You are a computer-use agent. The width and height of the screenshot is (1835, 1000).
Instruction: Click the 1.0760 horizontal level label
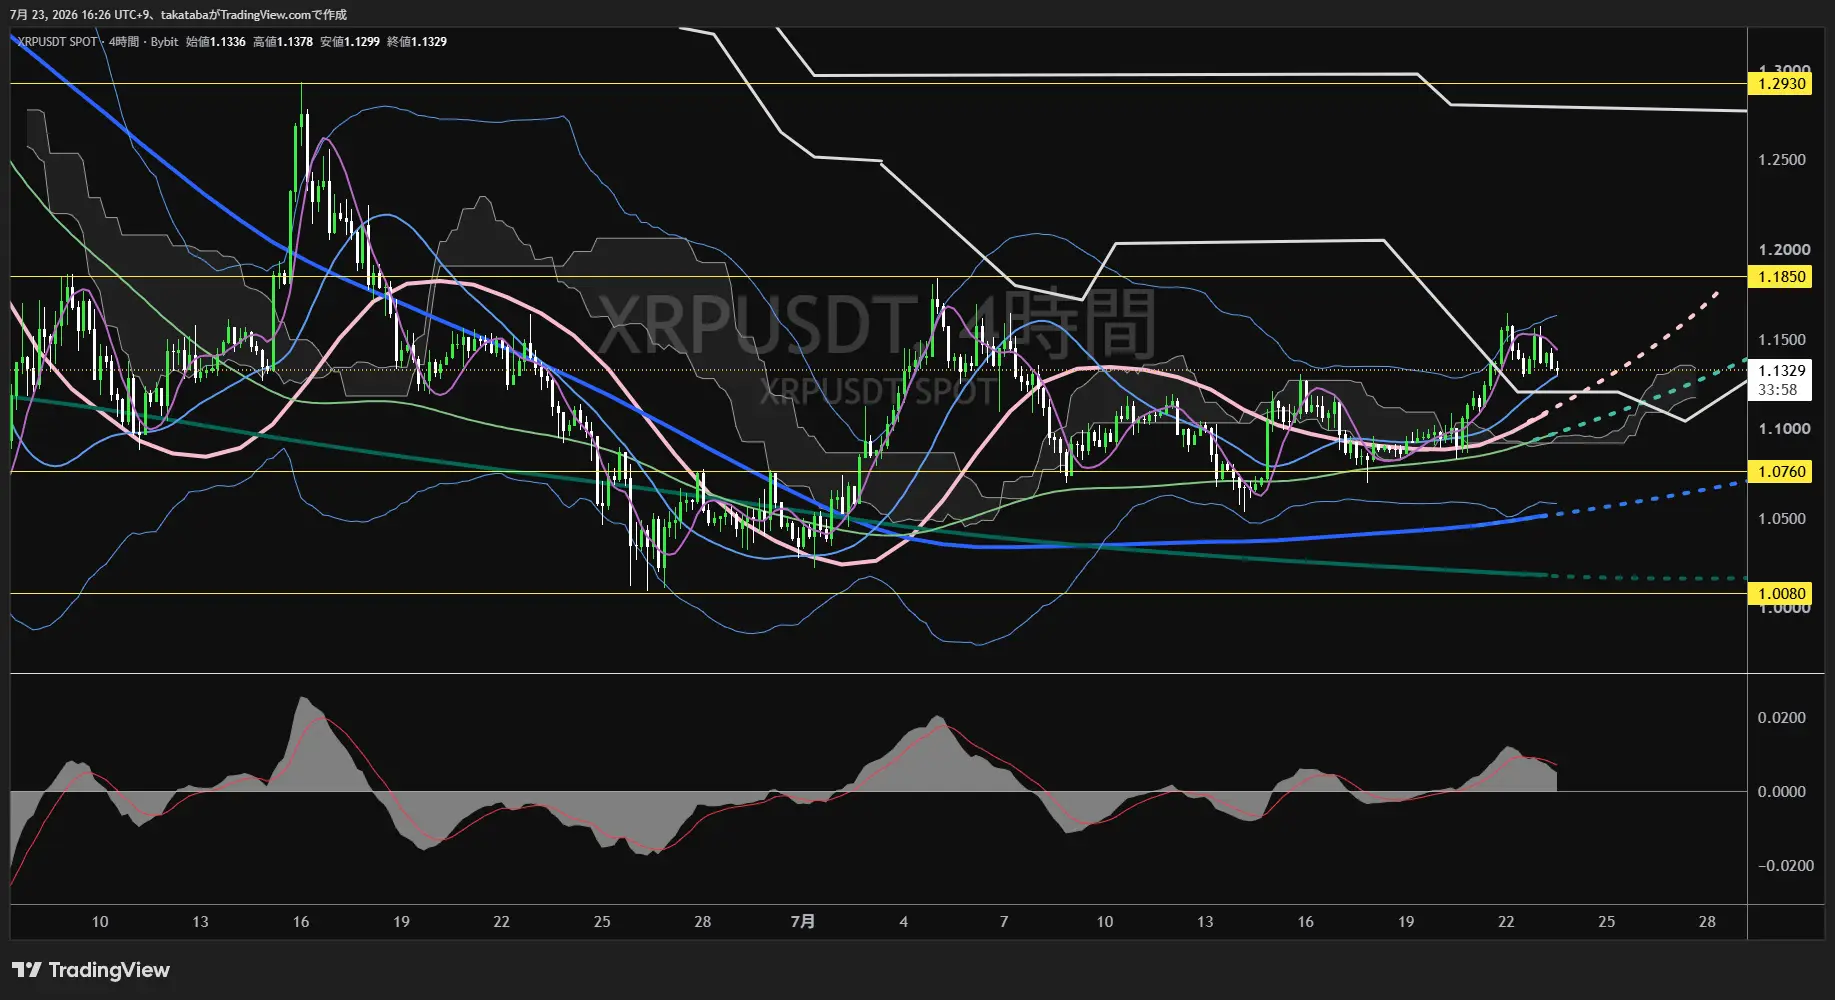pos(1781,472)
